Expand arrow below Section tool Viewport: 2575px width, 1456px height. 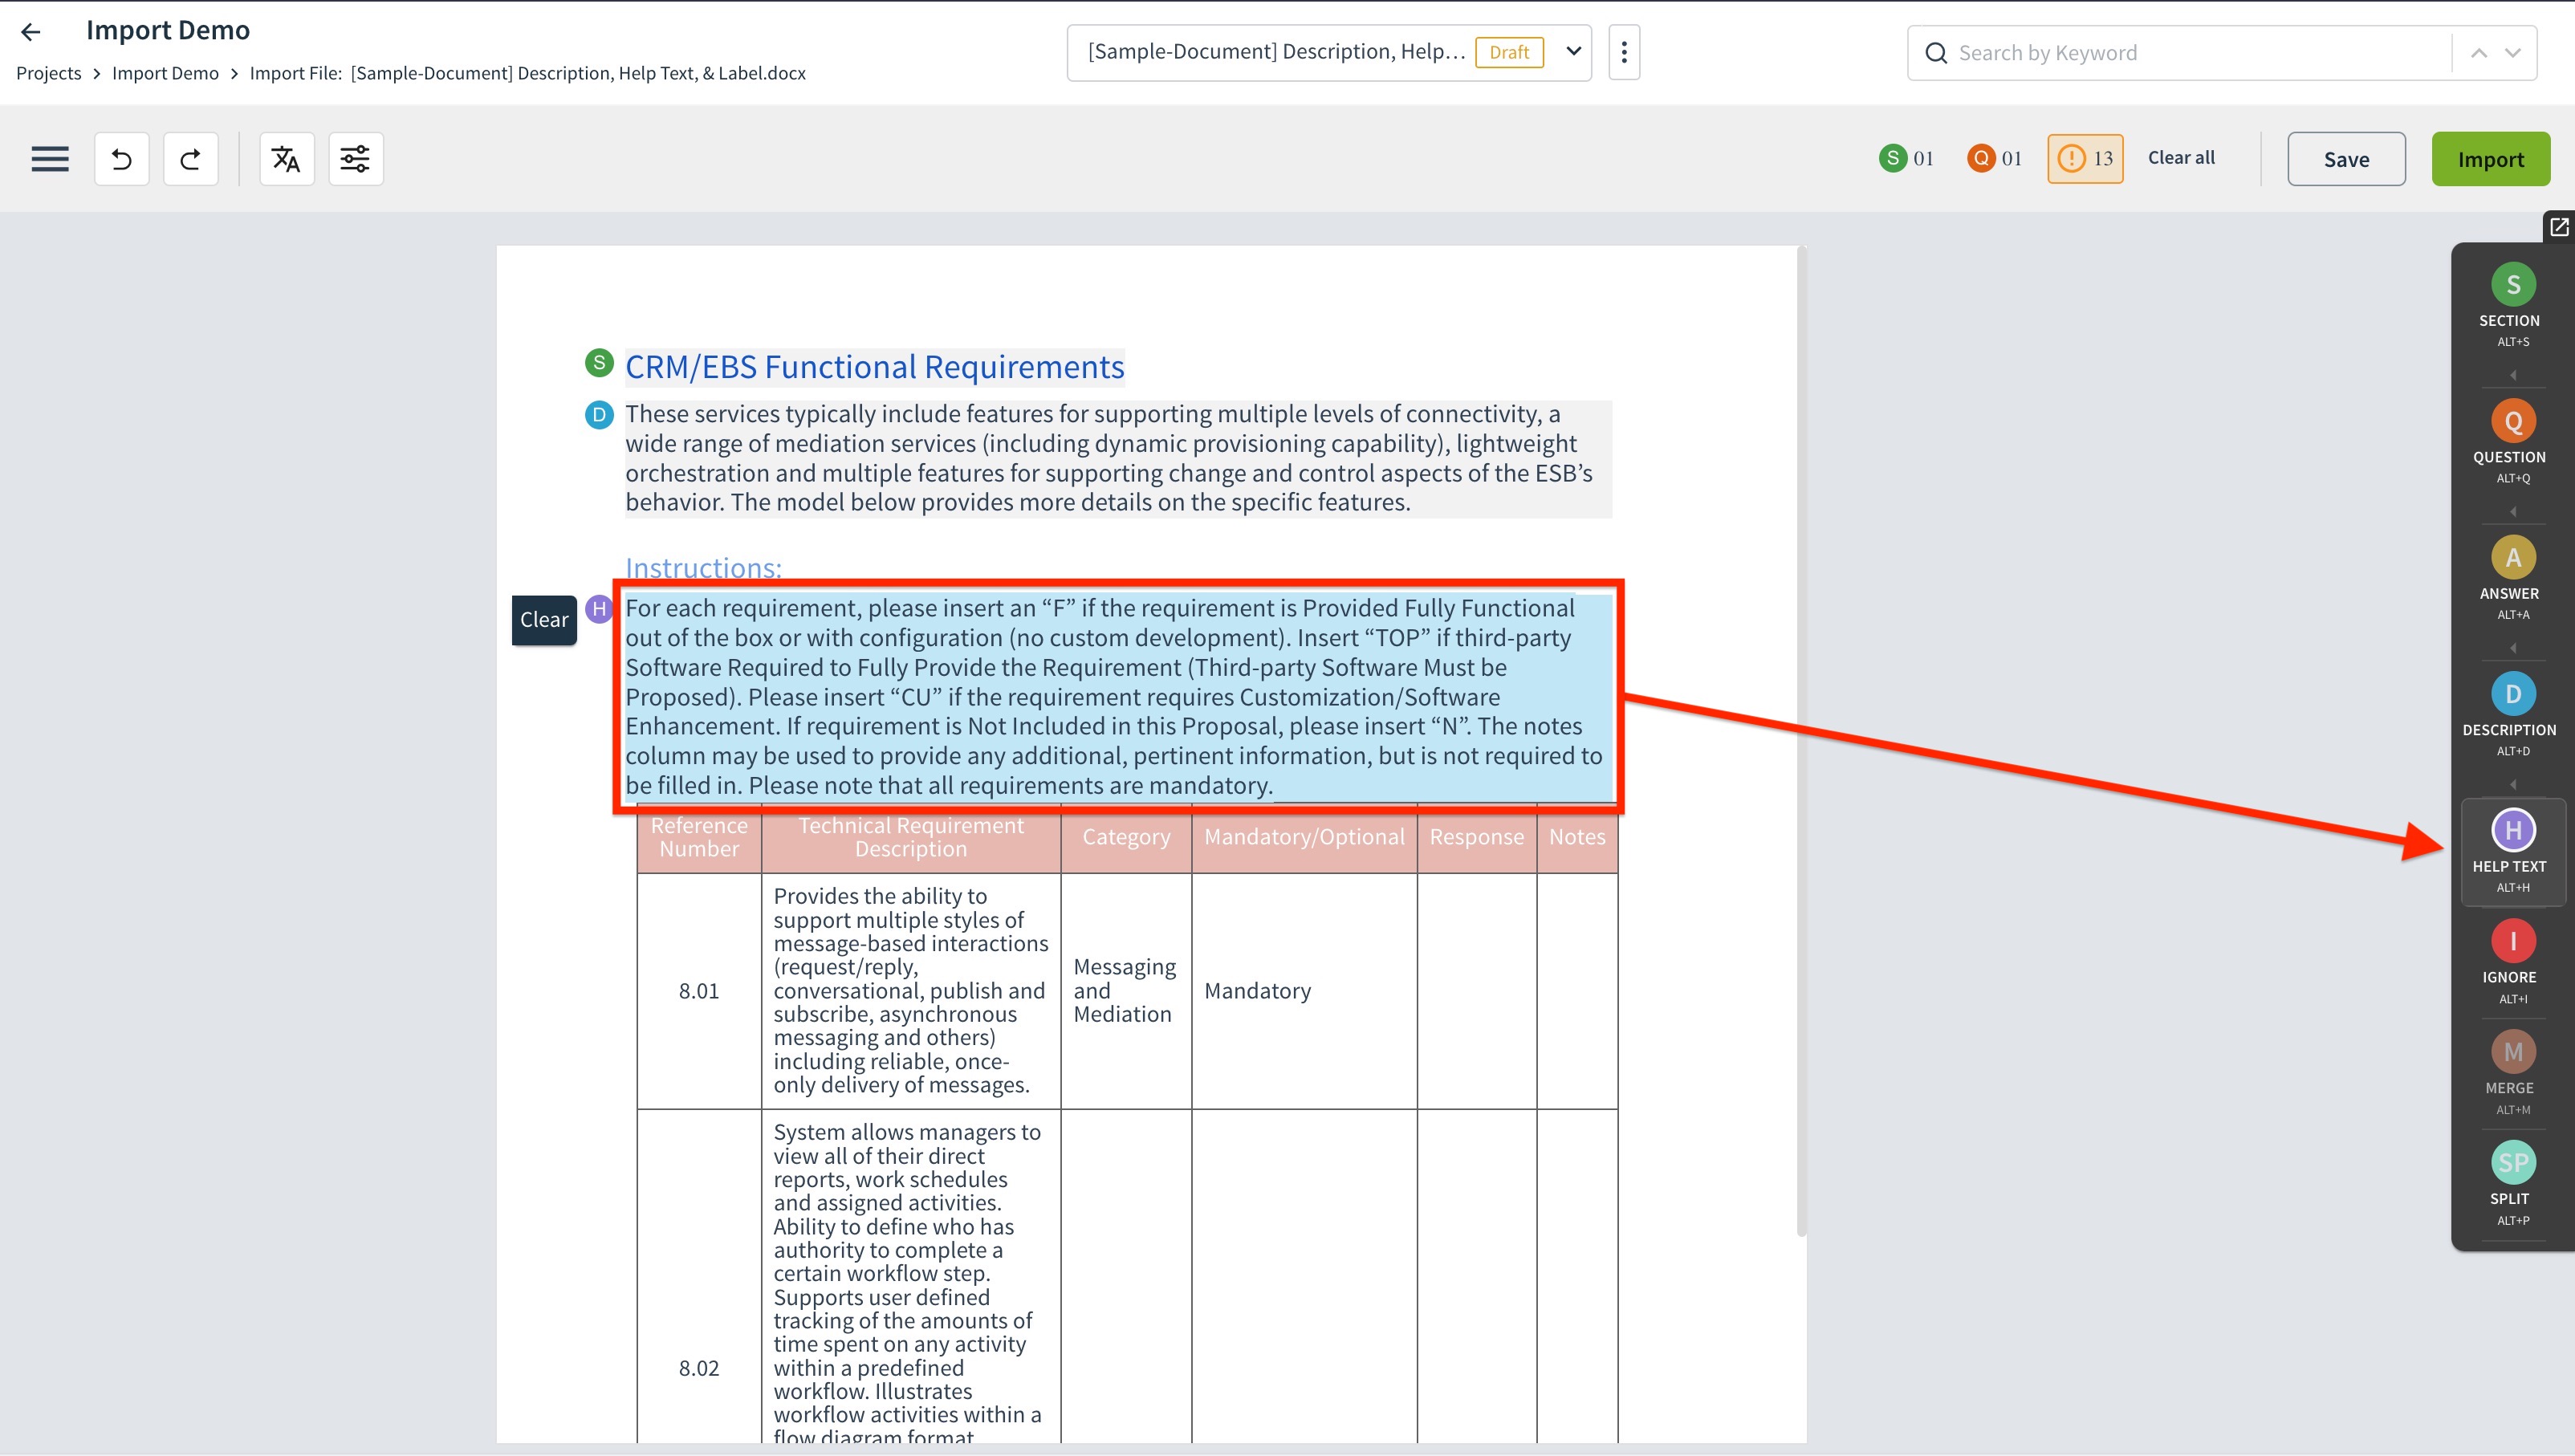tap(2512, 375)
